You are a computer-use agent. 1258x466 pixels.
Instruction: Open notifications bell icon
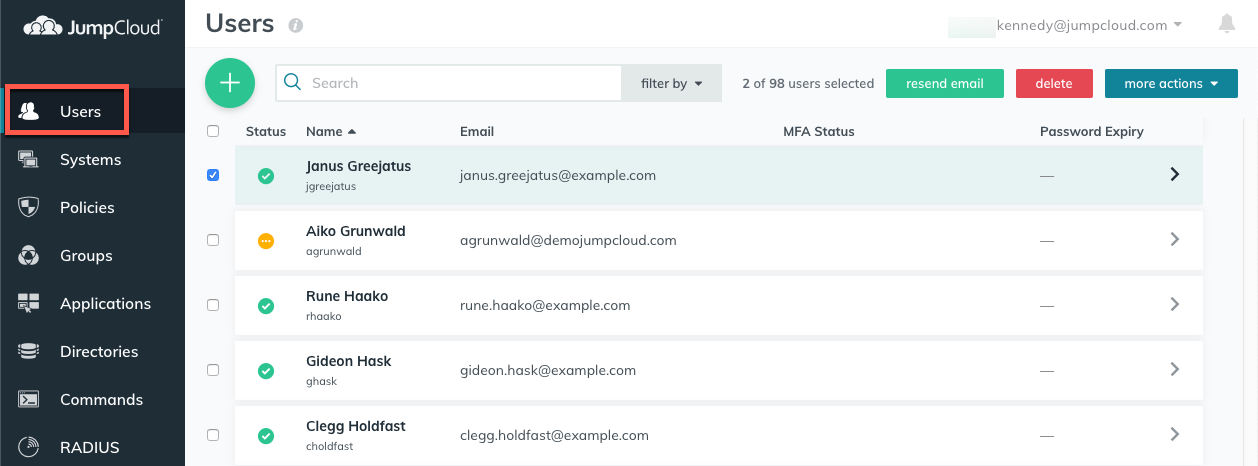[x=1227, y=24]
